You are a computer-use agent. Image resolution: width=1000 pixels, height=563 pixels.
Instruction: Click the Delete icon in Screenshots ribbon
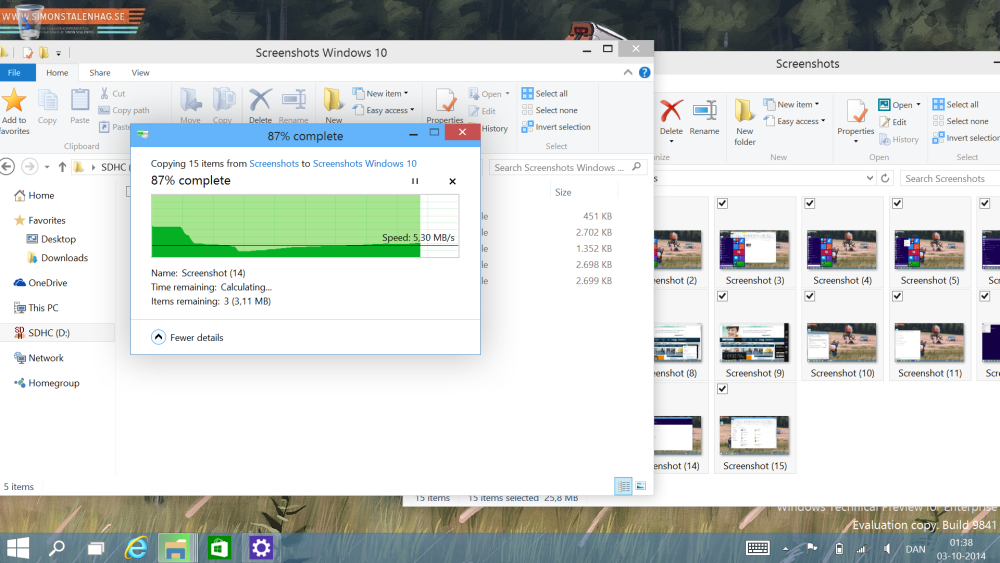[671, 115]
